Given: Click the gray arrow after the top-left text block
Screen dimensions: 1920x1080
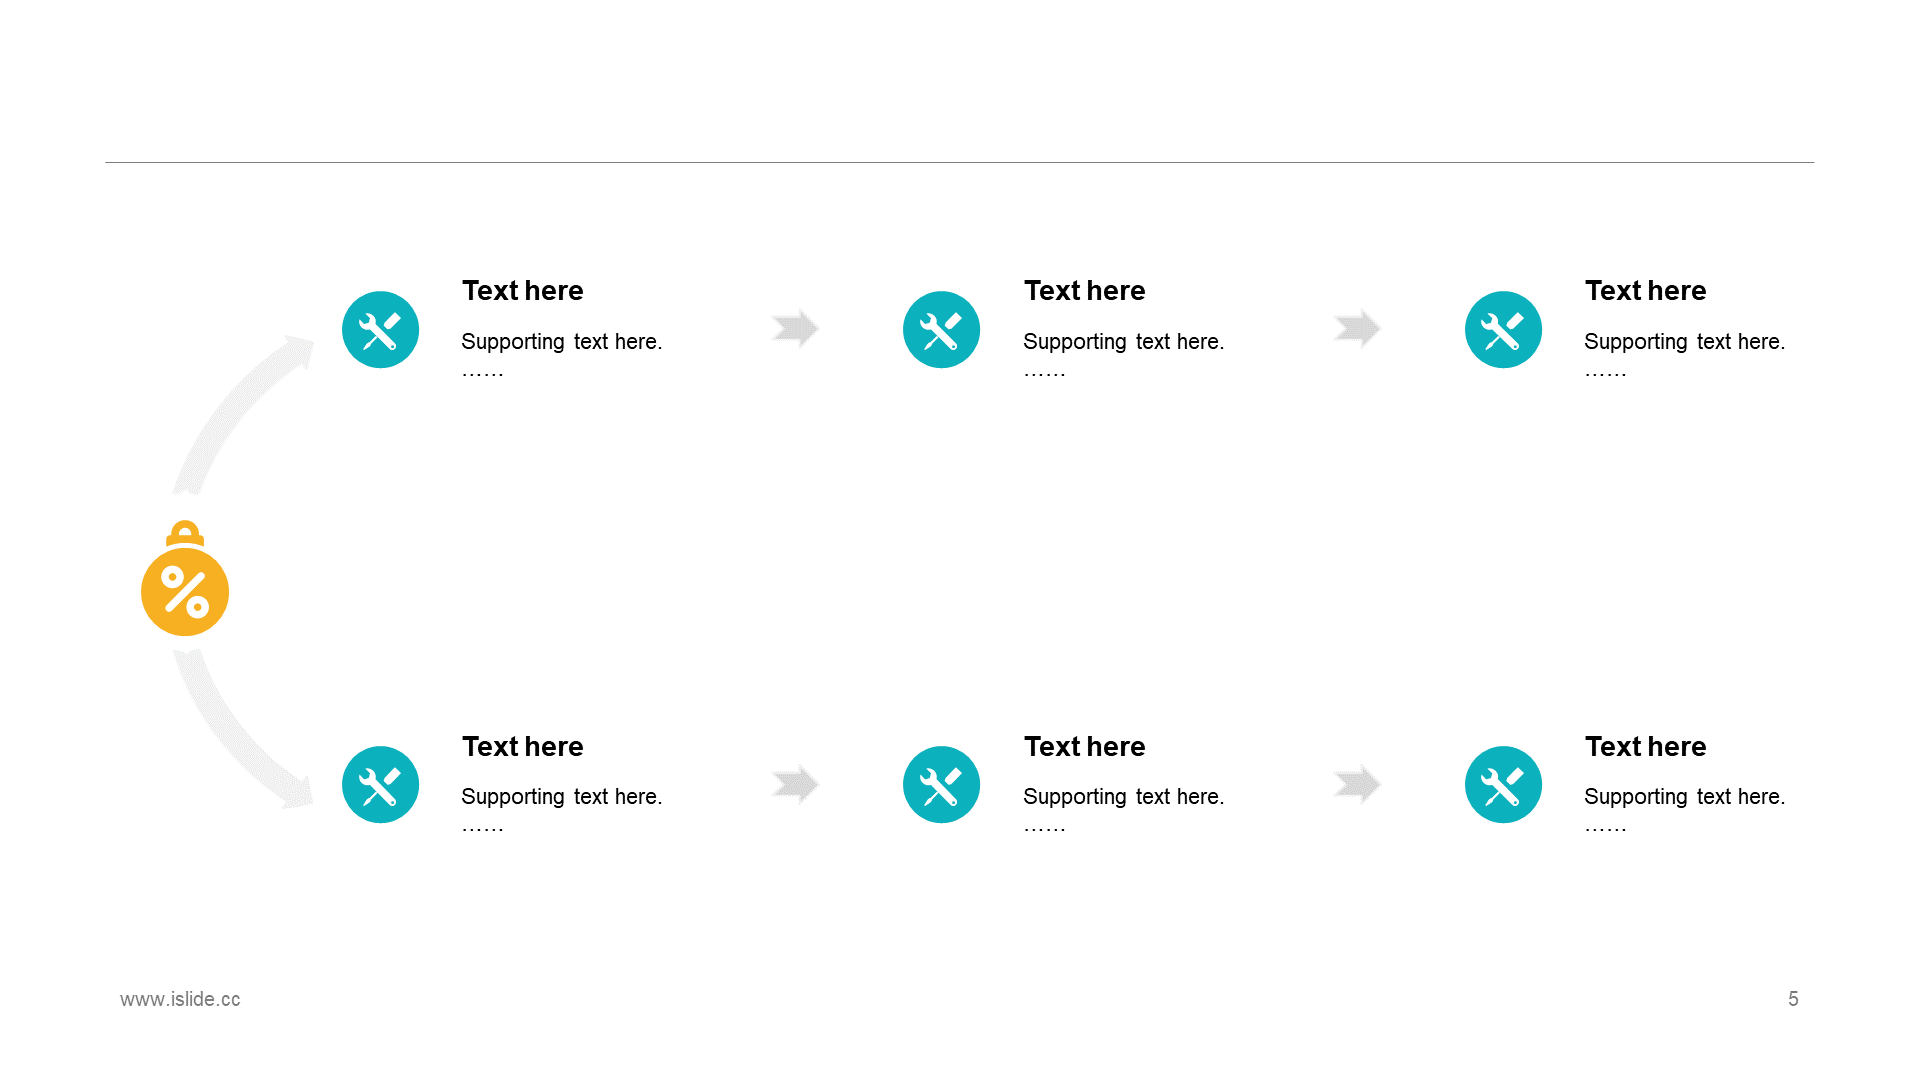Looking at the screenshot, I should tap(796, 328).
